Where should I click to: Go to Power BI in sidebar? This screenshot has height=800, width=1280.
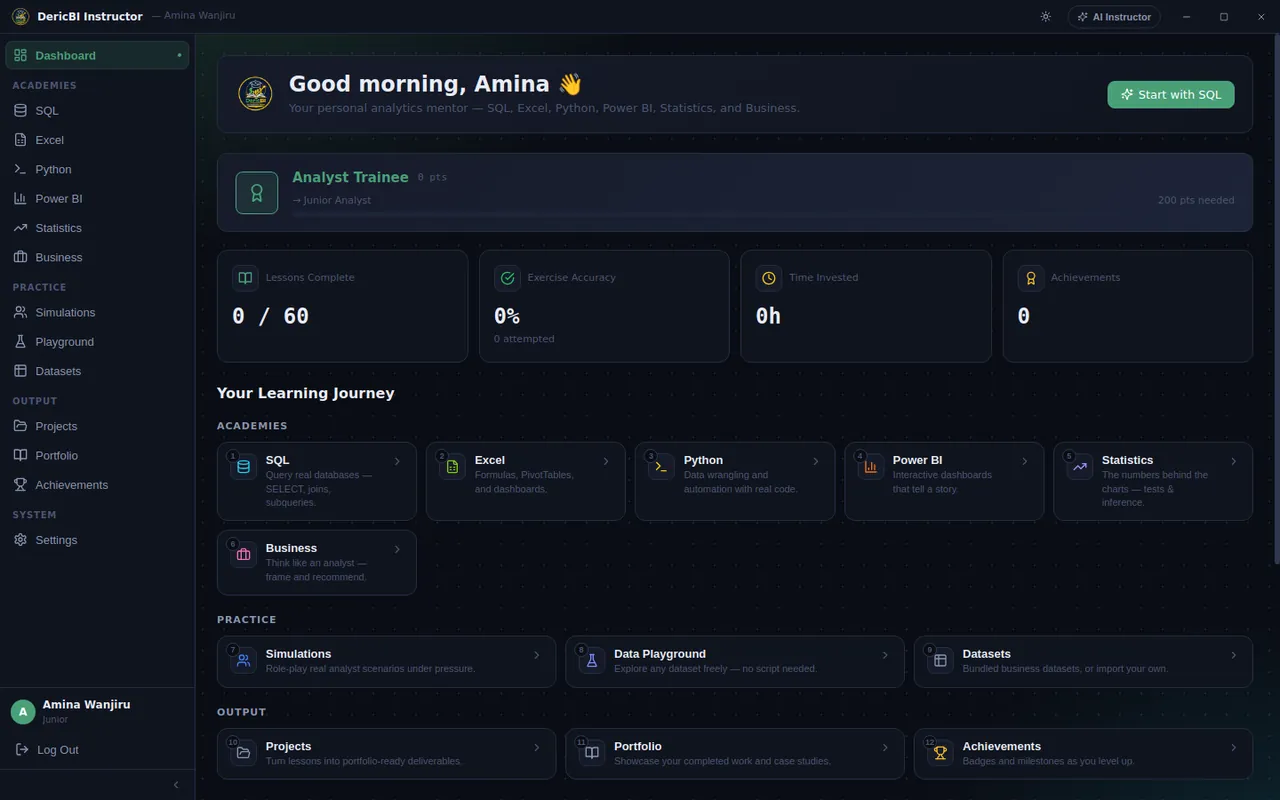point(97,198)
